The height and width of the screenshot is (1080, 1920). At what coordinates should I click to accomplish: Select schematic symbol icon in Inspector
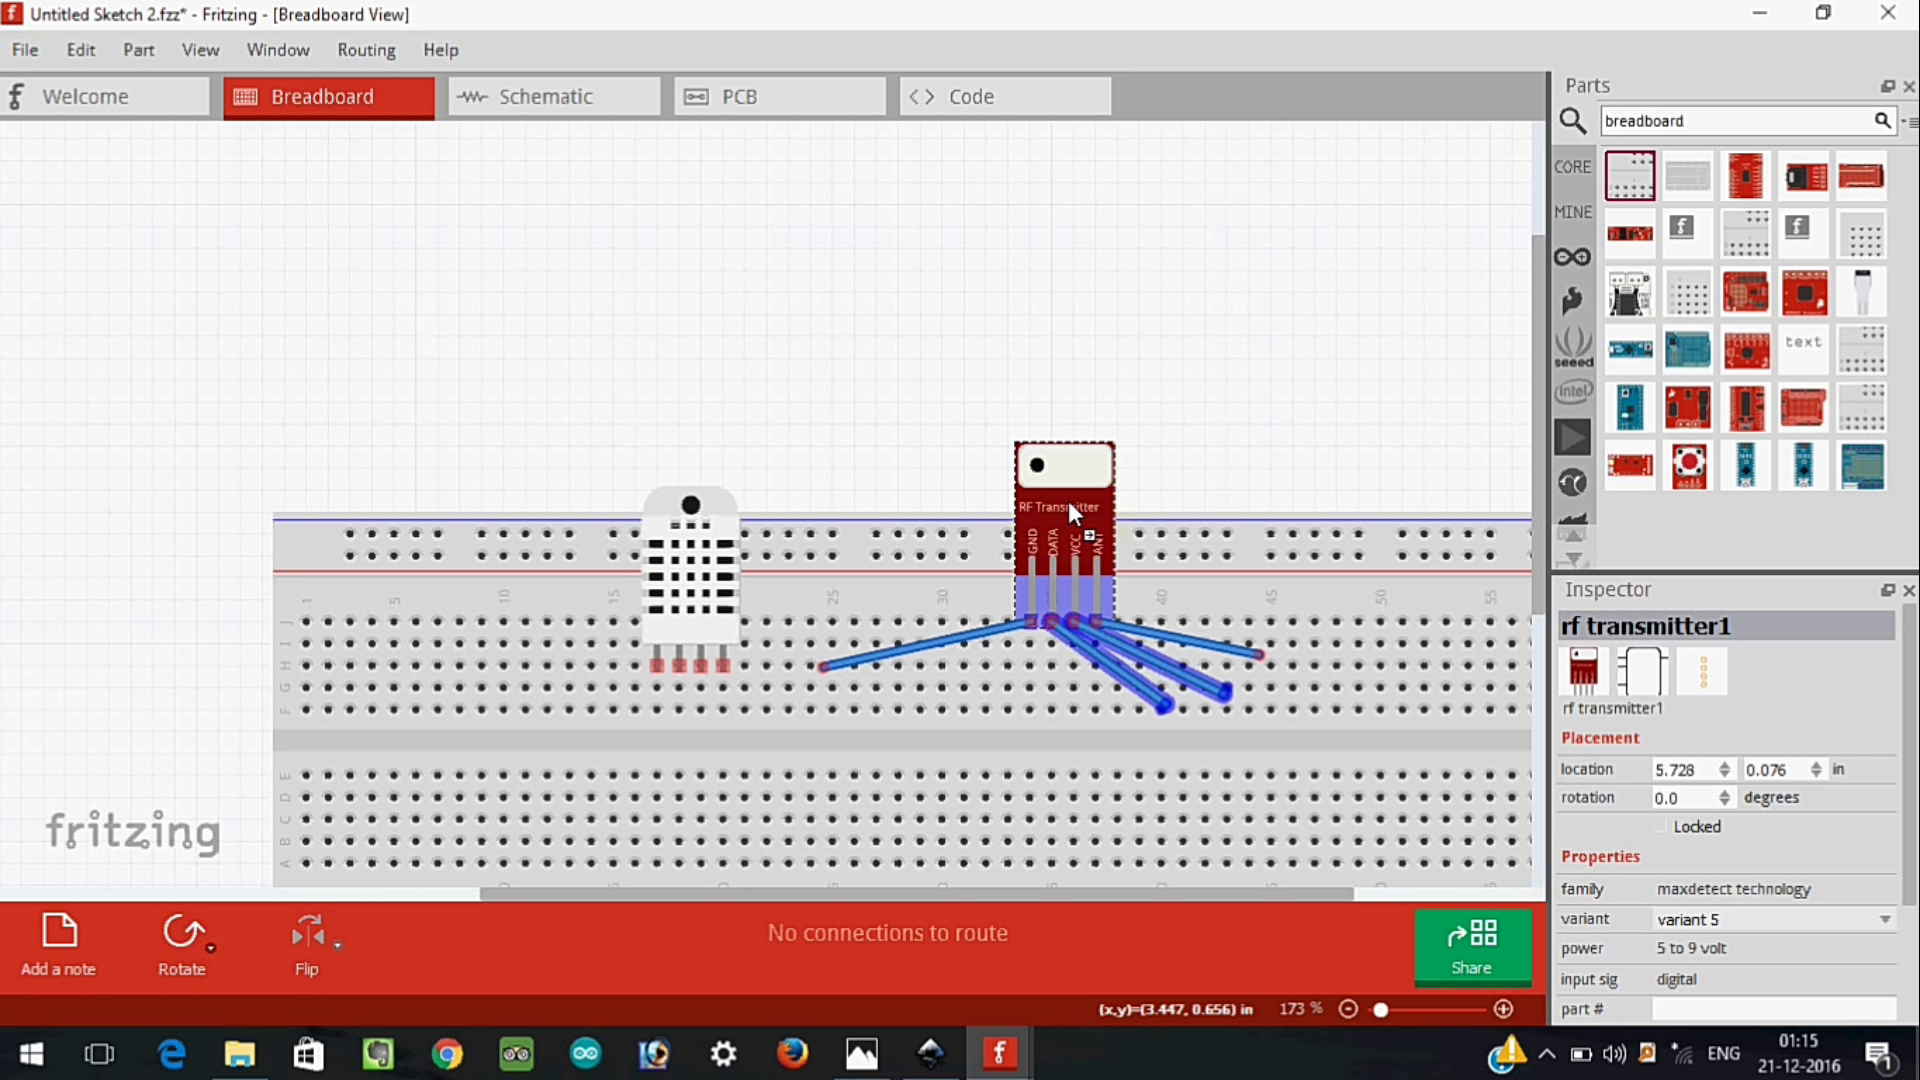click(x=1643, y=671)
